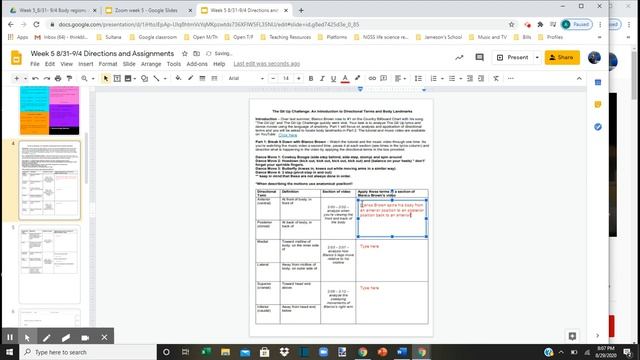Open the Present options dropdown arrow

pos(537,58)
